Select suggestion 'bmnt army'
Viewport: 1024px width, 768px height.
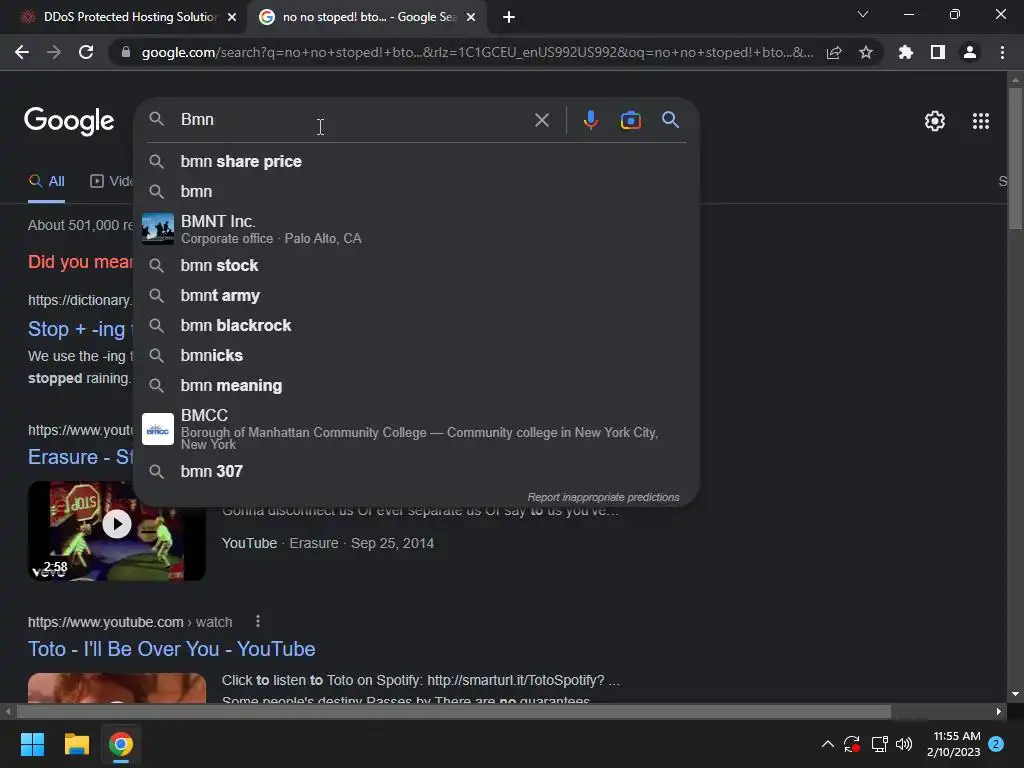pos(417,295)
